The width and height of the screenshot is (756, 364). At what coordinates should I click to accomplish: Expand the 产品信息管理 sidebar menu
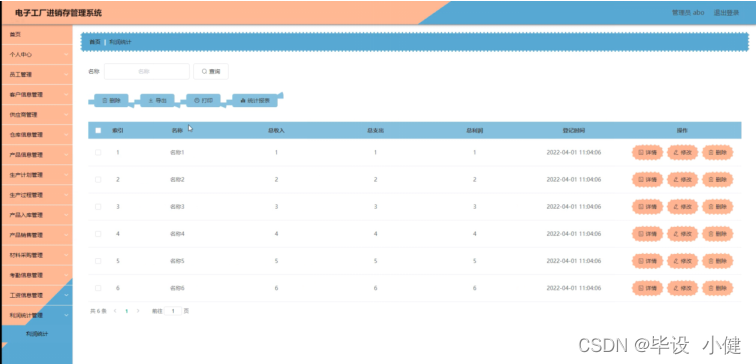[x=37, y=155]
